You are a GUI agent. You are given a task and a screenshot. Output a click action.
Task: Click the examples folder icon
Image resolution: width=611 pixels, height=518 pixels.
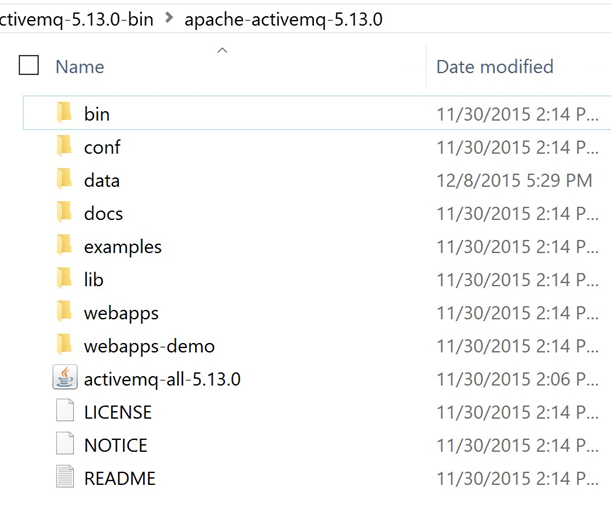click(65, 245)
